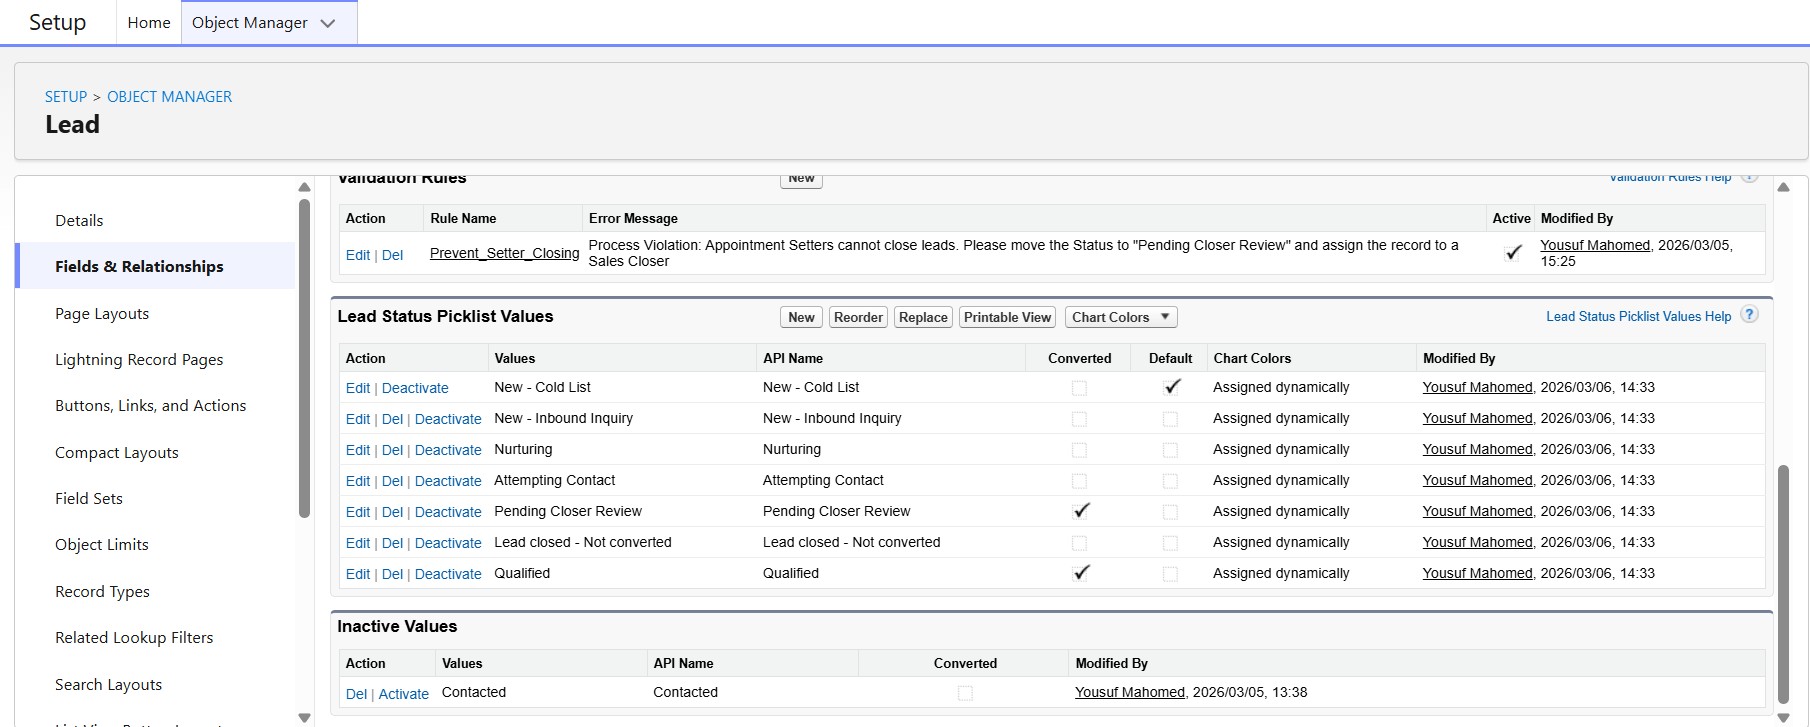
Task: Click New button in Validation Rules
Action: click(x=801, y=180)
